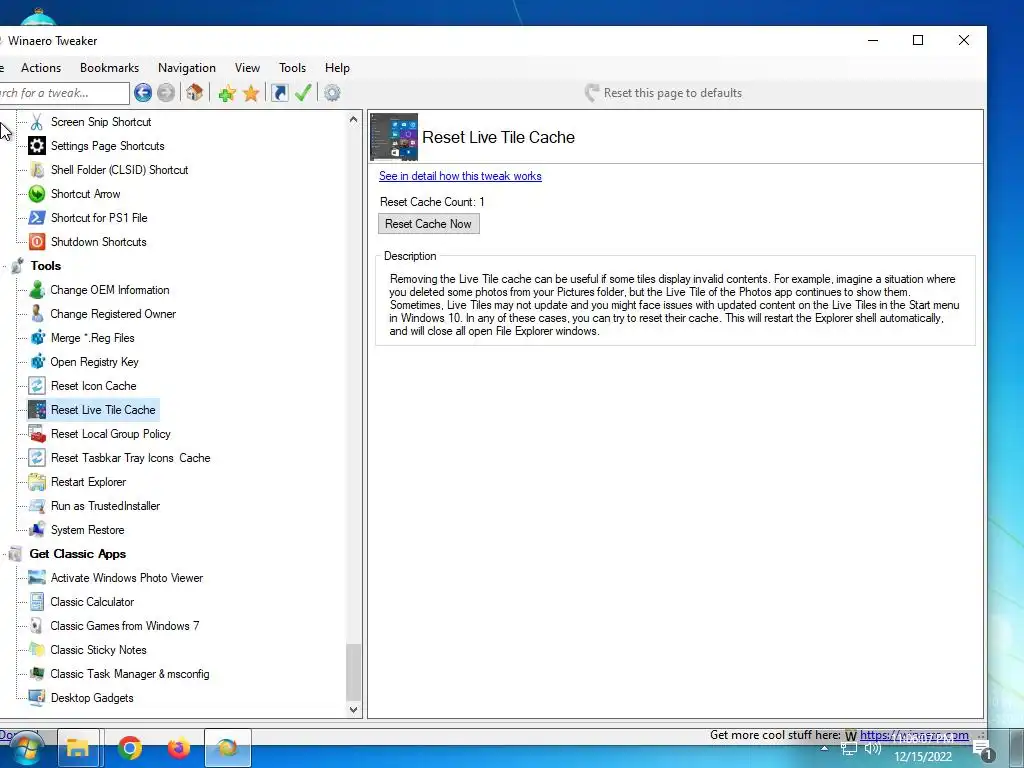Open See in detail how this tweak works link
The width and height of the screenshot is (1024, 768).
tap(460, 176)
